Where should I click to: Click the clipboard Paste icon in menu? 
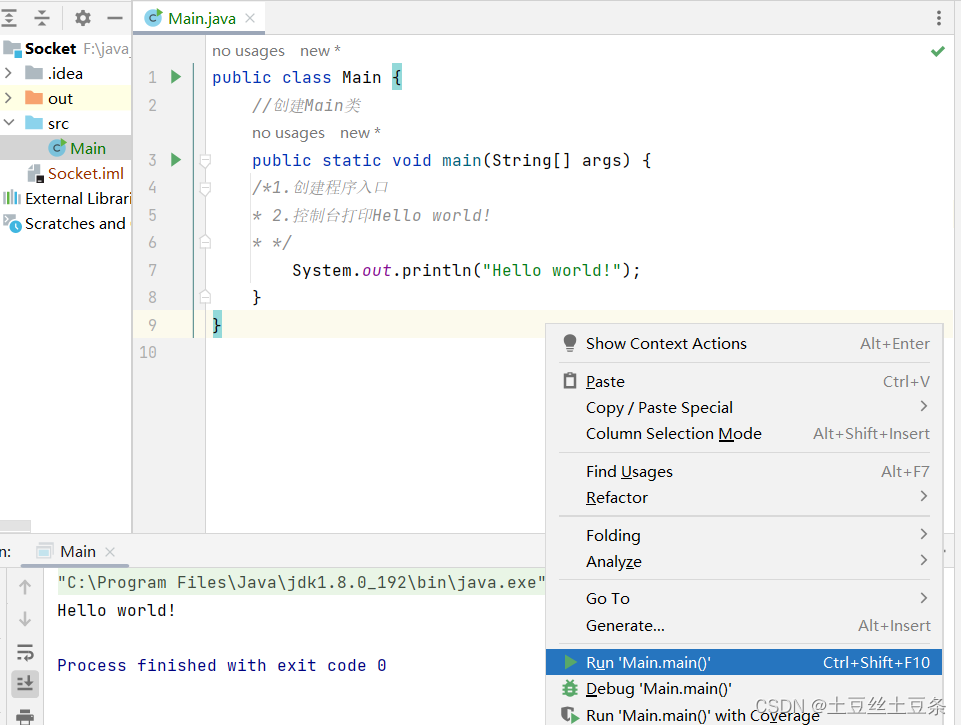pos(570,381)
